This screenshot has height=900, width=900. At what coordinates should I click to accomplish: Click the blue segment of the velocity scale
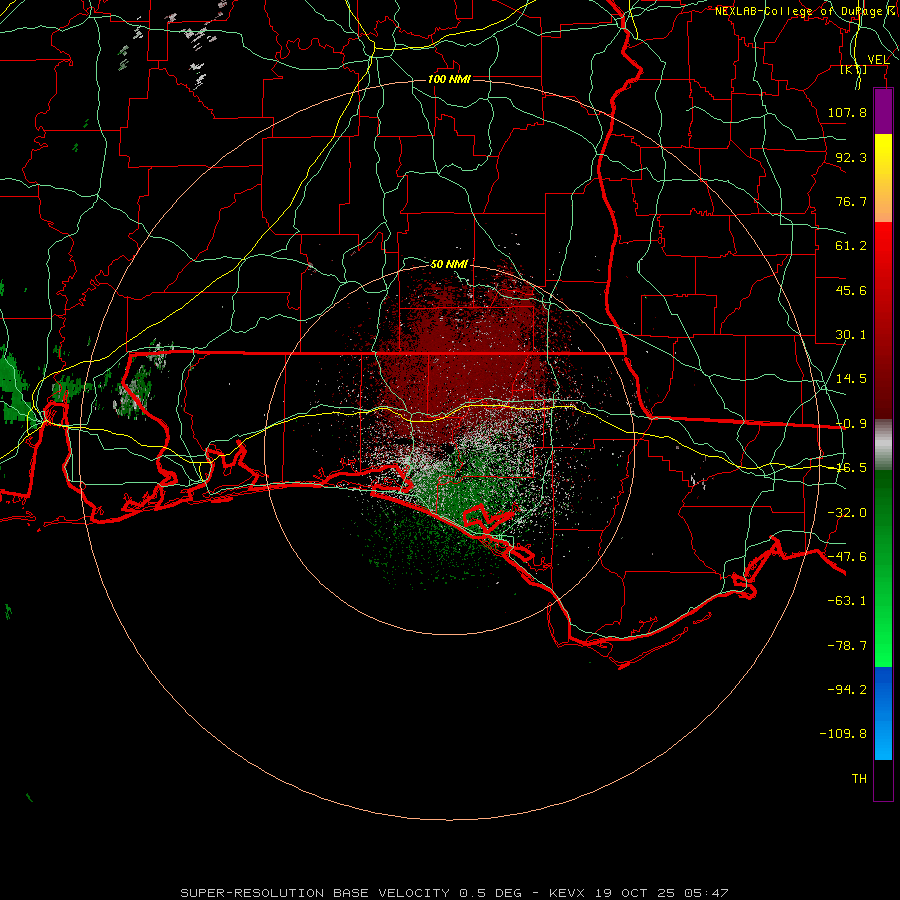(x=883, y=713)
